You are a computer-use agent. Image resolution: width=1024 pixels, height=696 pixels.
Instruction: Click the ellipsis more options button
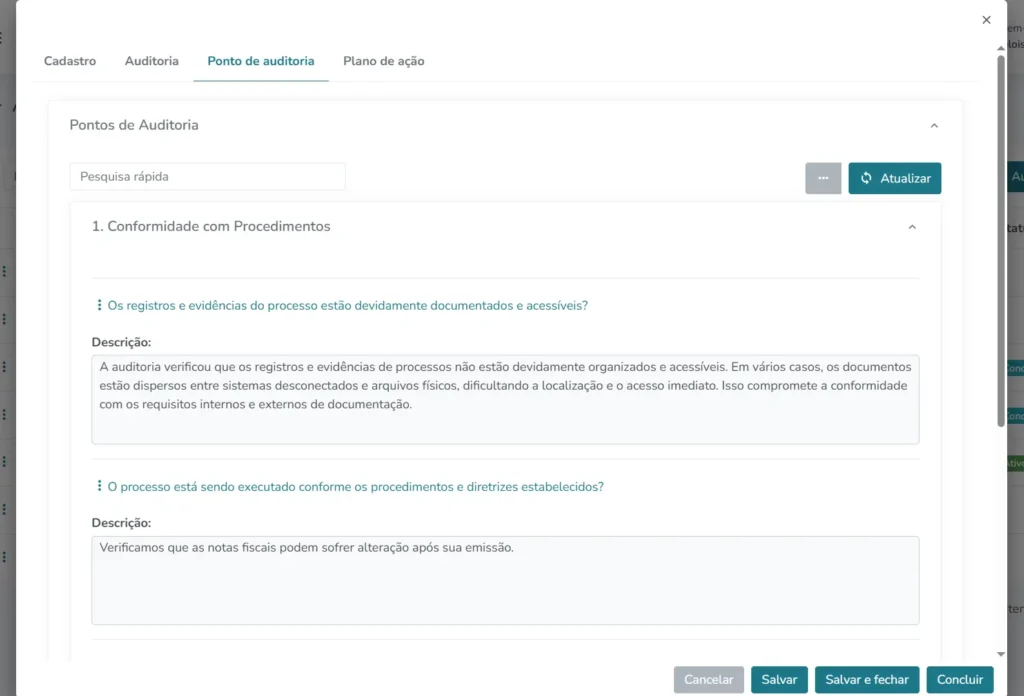(823, 178)
